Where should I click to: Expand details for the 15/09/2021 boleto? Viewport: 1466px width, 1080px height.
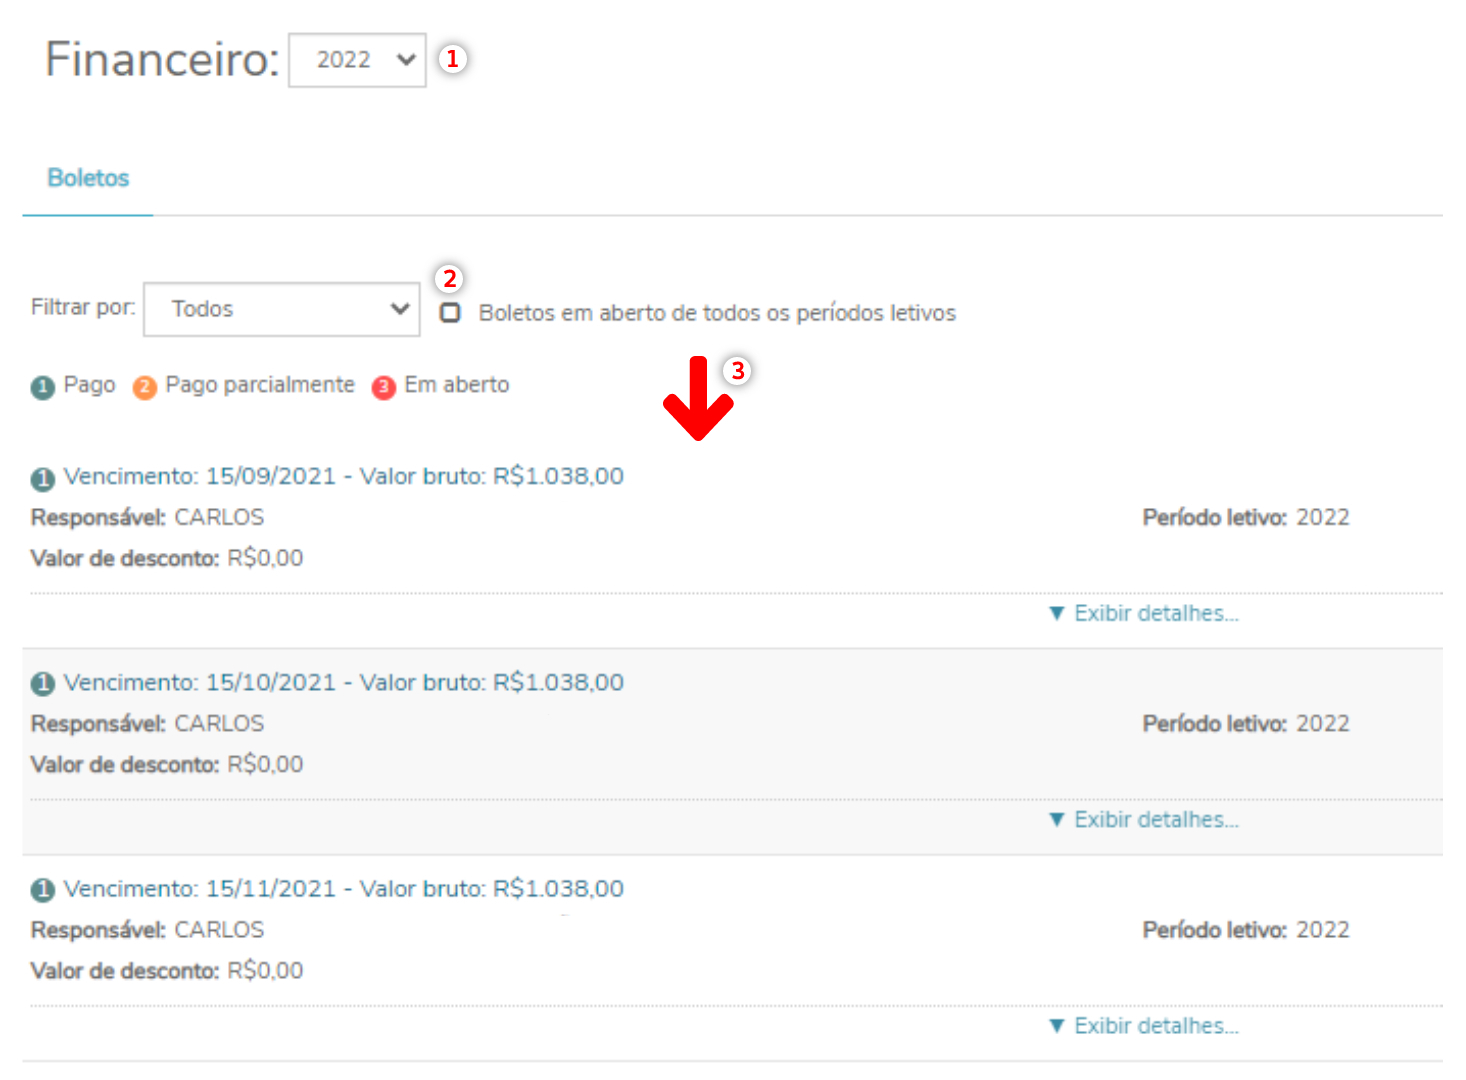(x=1144, y=614)
